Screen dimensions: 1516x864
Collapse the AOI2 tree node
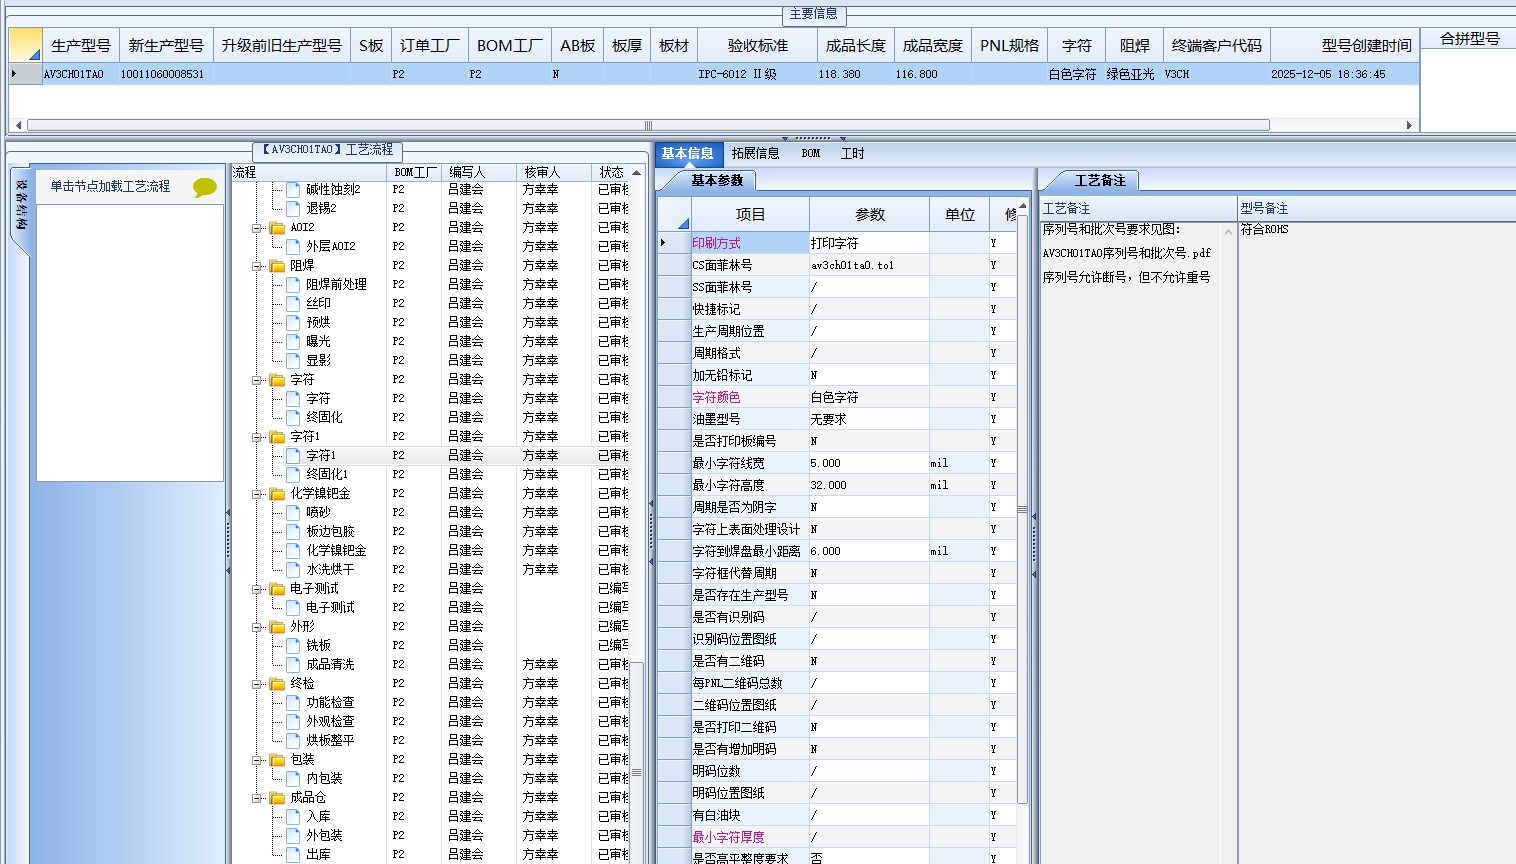[257, 228]
